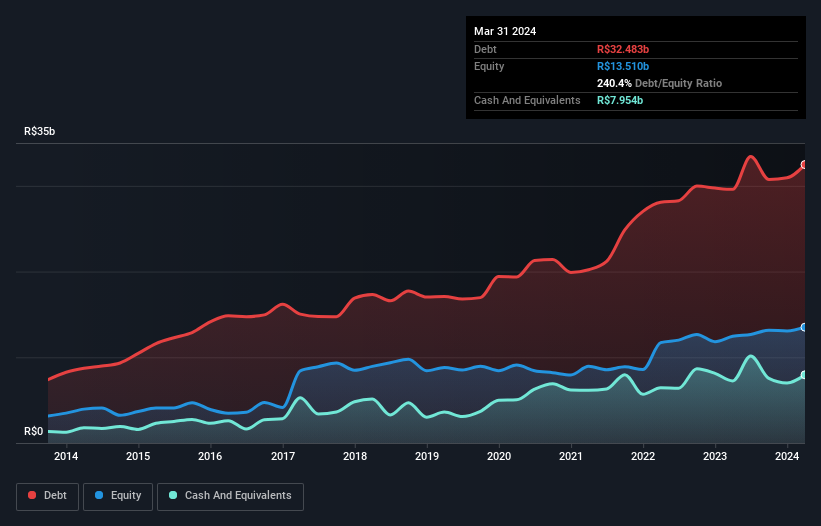Screen dimensions: 821x526
Task: Click the 2019 x-axis label
Action: point(427,456)
